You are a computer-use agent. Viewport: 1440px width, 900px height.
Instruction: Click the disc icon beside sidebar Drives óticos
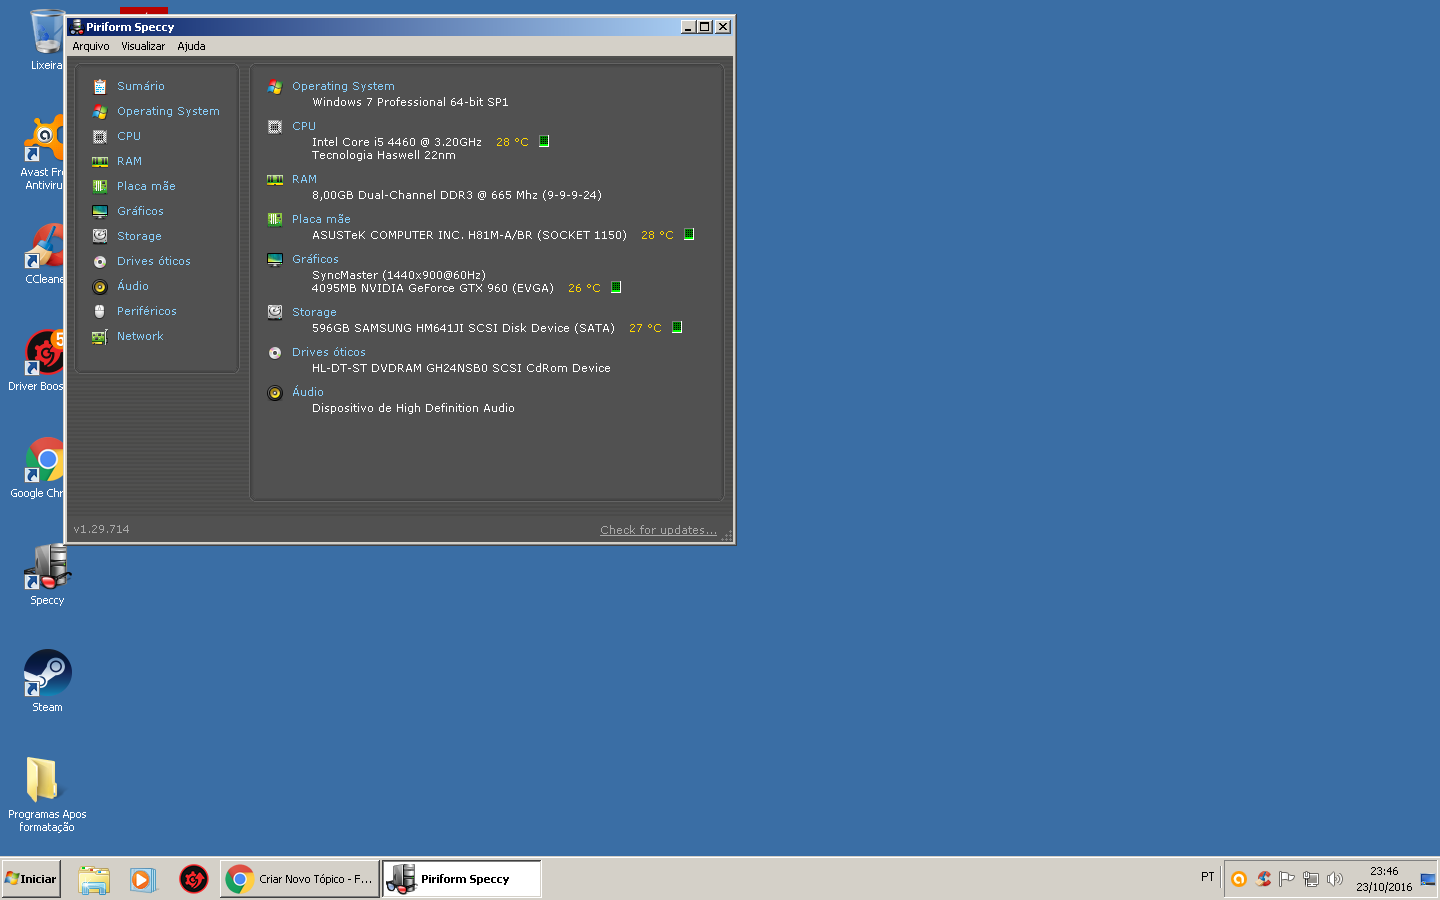(100, 262)
